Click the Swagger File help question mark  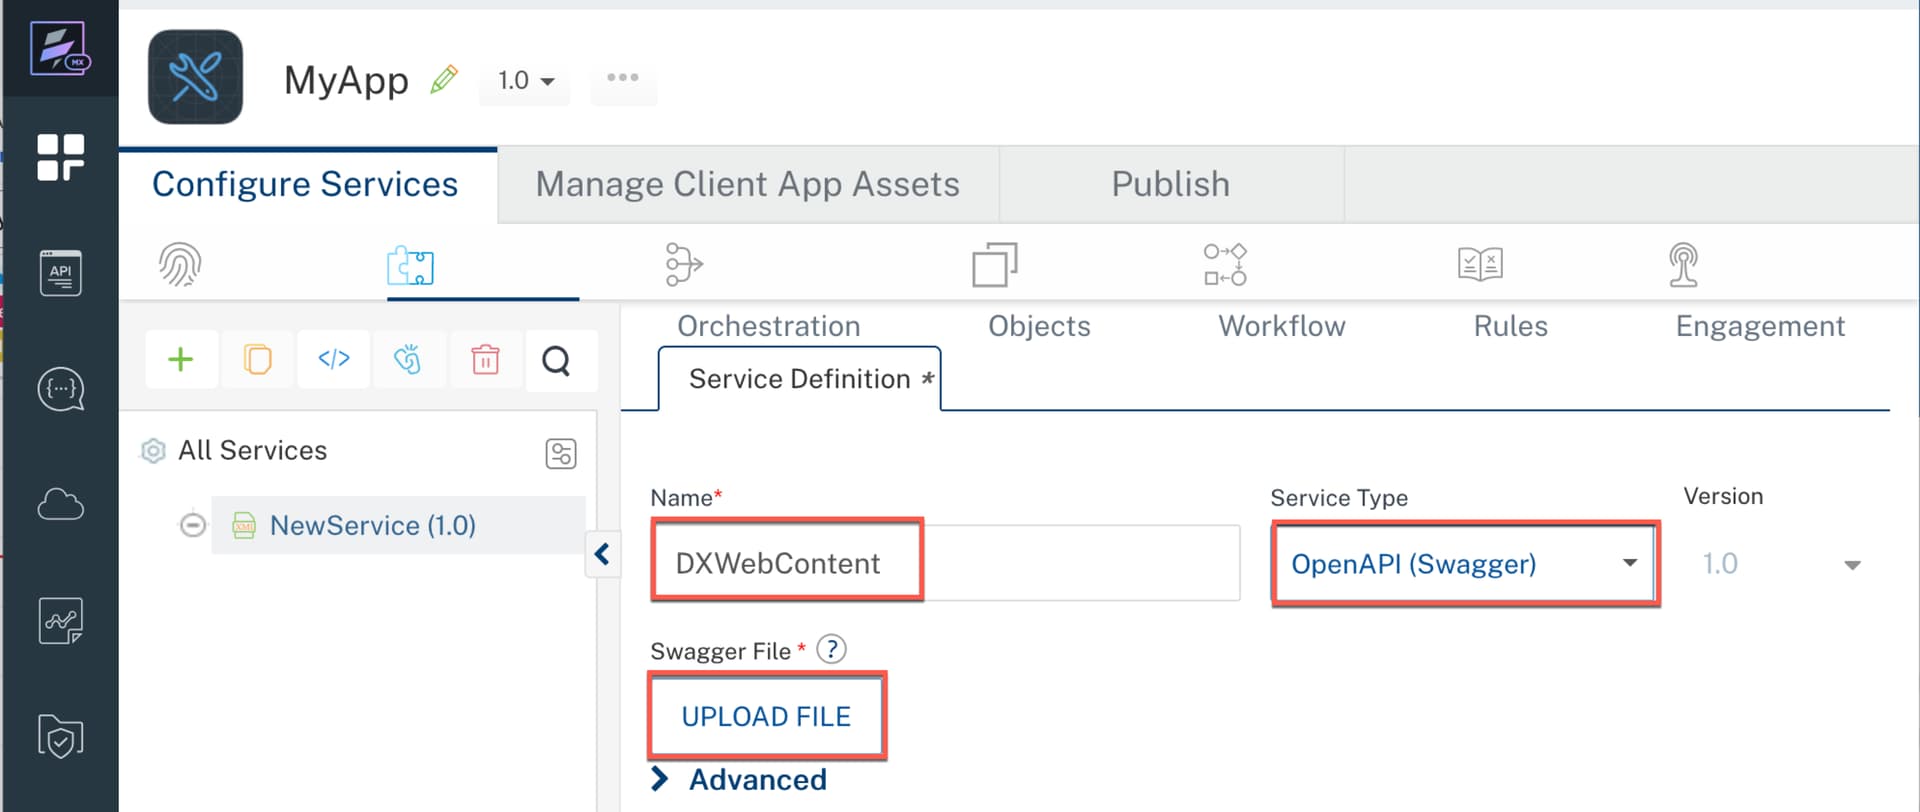click(x=831, y=650)
